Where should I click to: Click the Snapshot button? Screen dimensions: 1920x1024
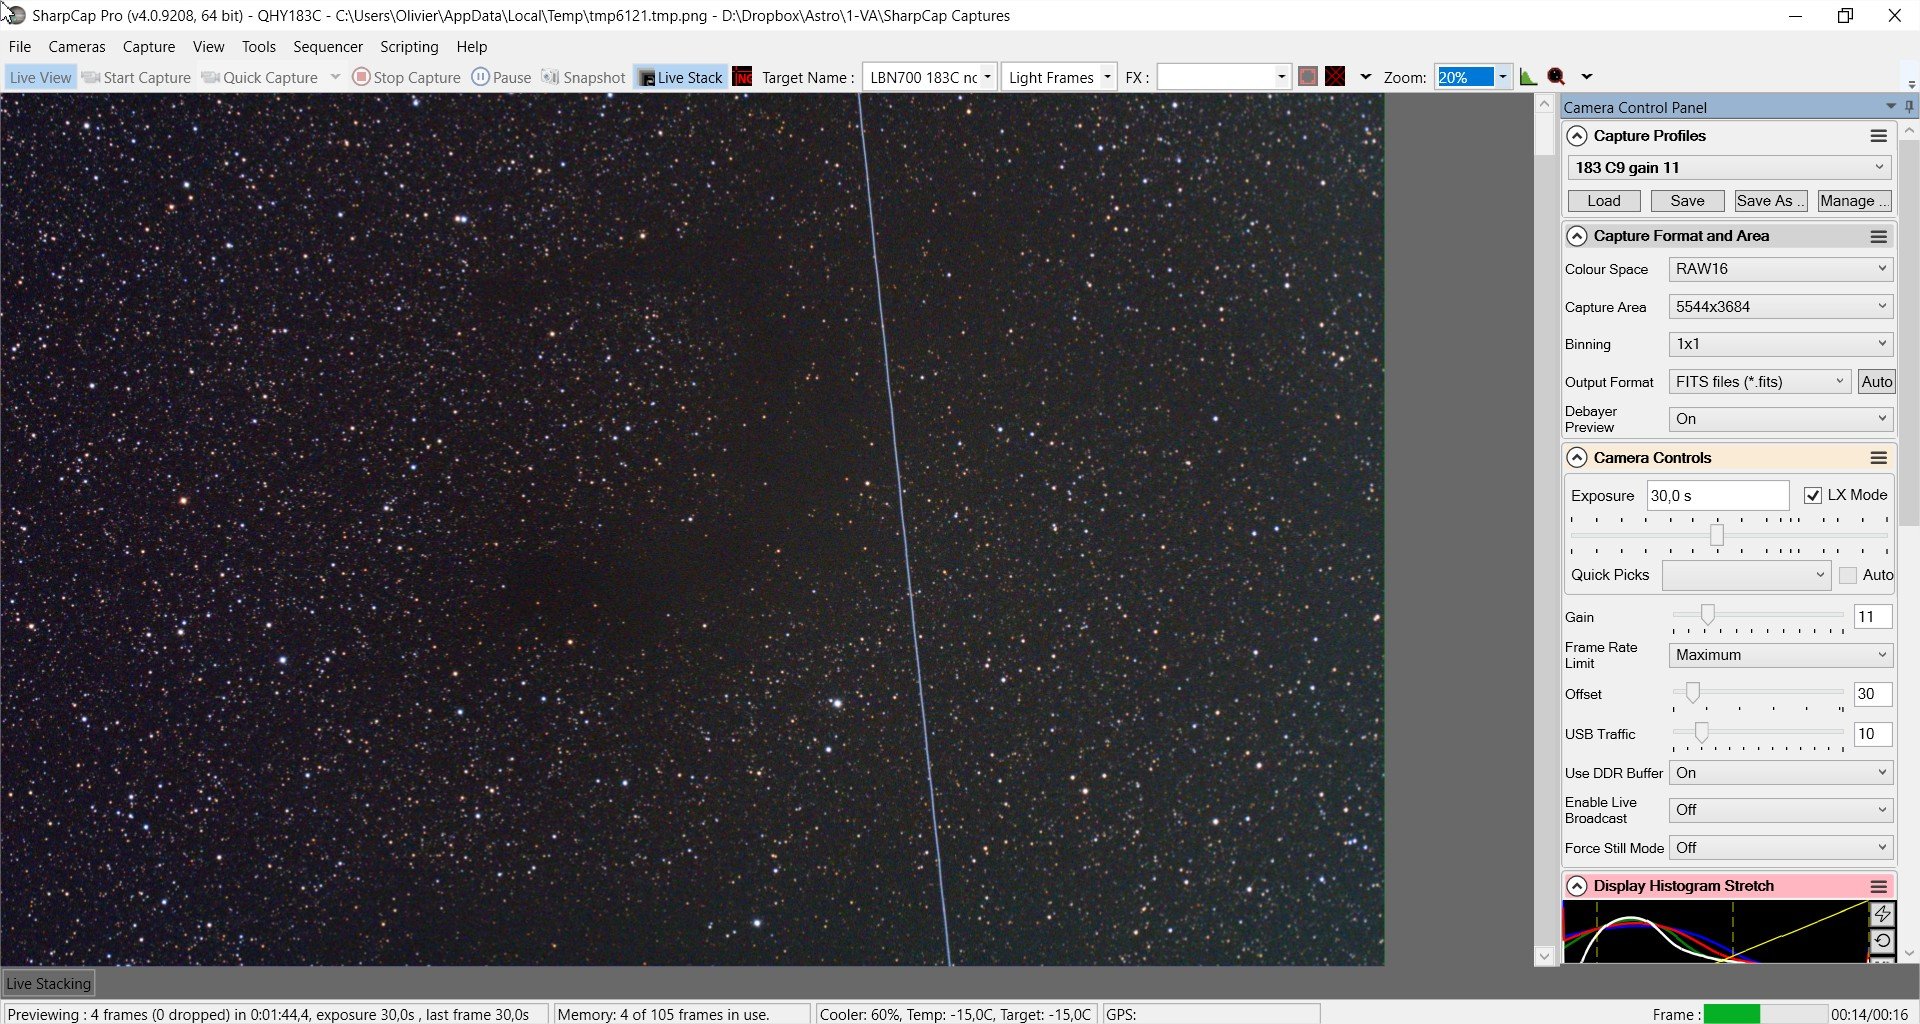click(x=583, y=77)
